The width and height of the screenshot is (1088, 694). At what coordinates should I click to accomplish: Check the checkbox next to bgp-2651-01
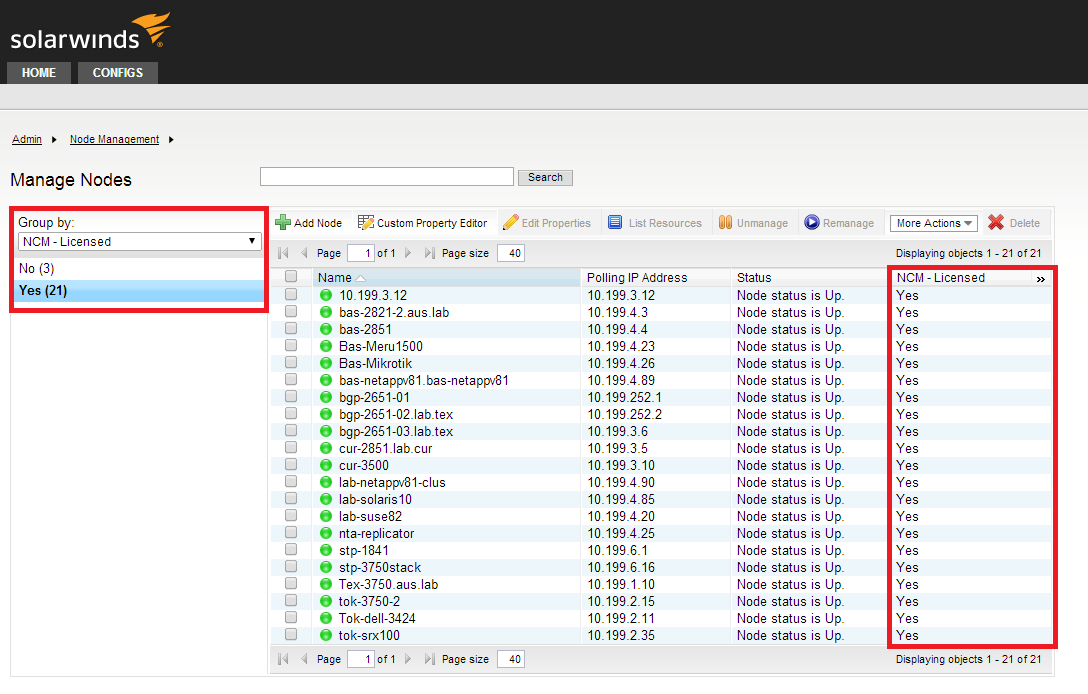point(290,397)
